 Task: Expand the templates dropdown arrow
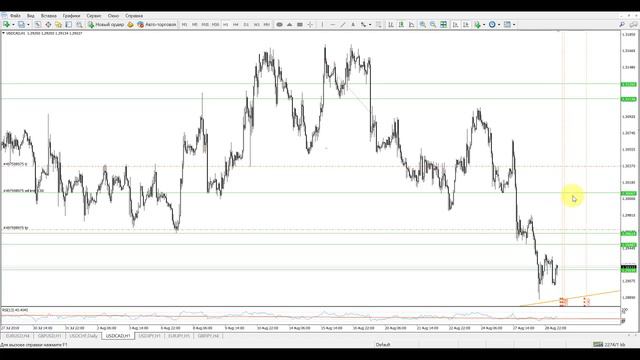pos(514,24)
